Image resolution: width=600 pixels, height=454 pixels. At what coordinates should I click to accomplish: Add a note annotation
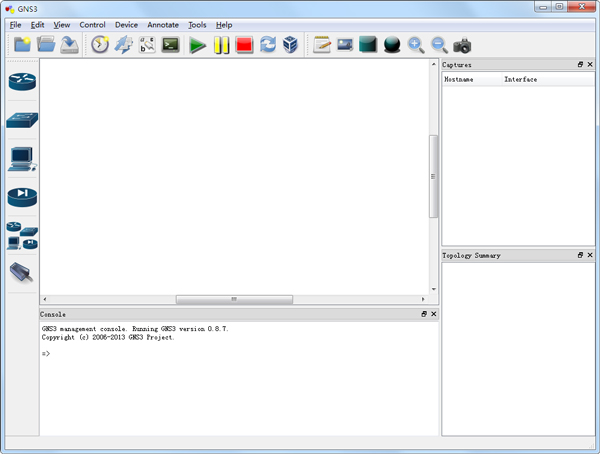(322, 45)
